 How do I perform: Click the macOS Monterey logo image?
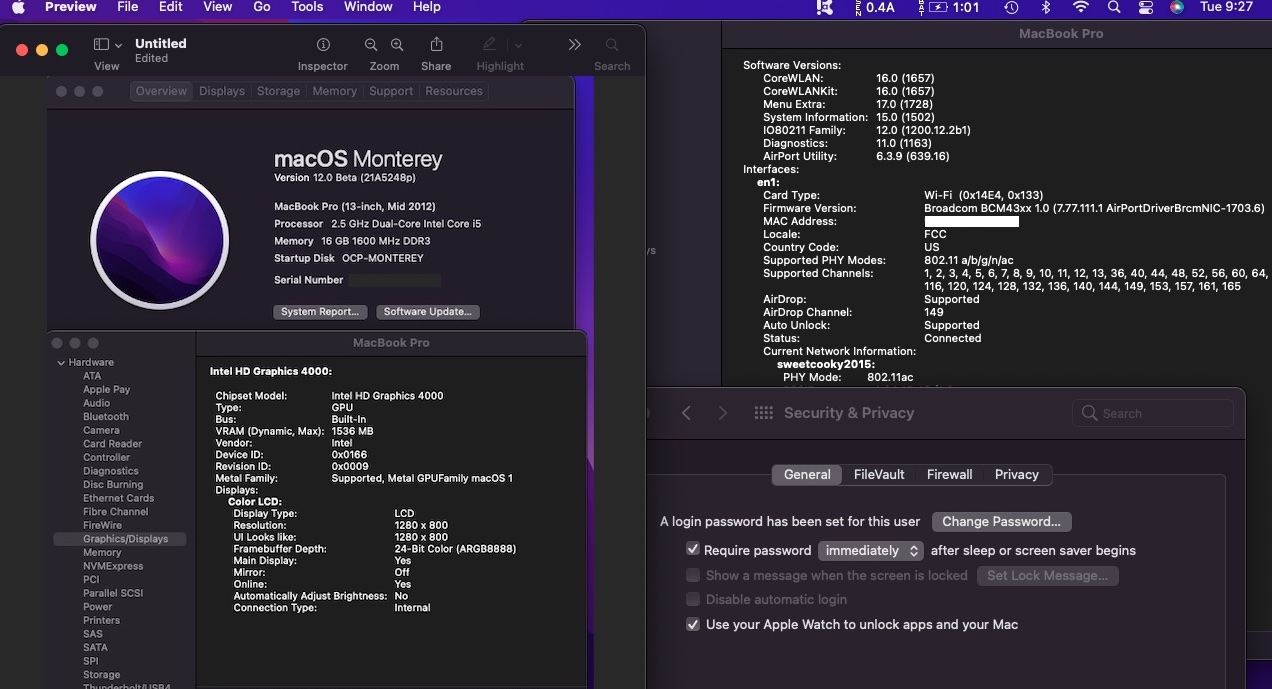tap(160, 240)
